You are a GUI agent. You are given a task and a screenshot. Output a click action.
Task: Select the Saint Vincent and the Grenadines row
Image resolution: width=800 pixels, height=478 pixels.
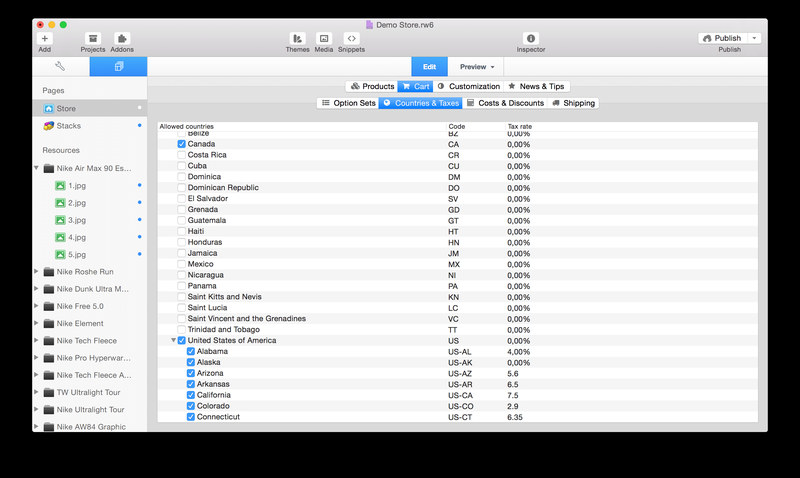pos(458,318)
